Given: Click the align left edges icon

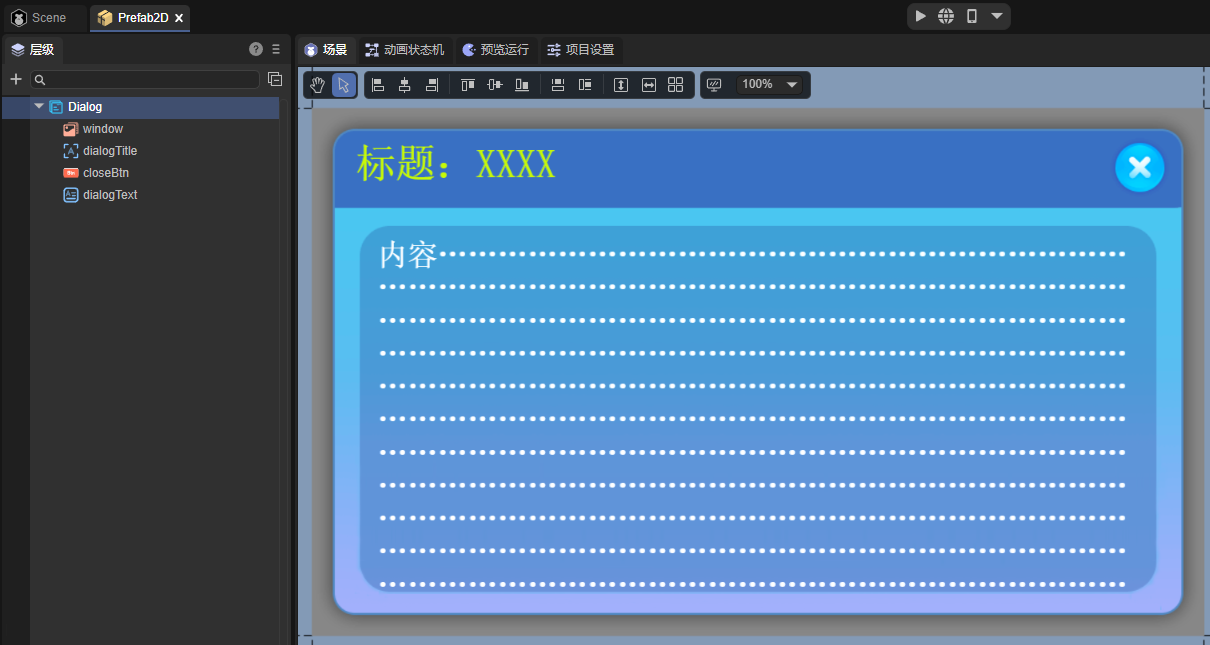Looking at the screenshot, I should (x=378, y=85).
